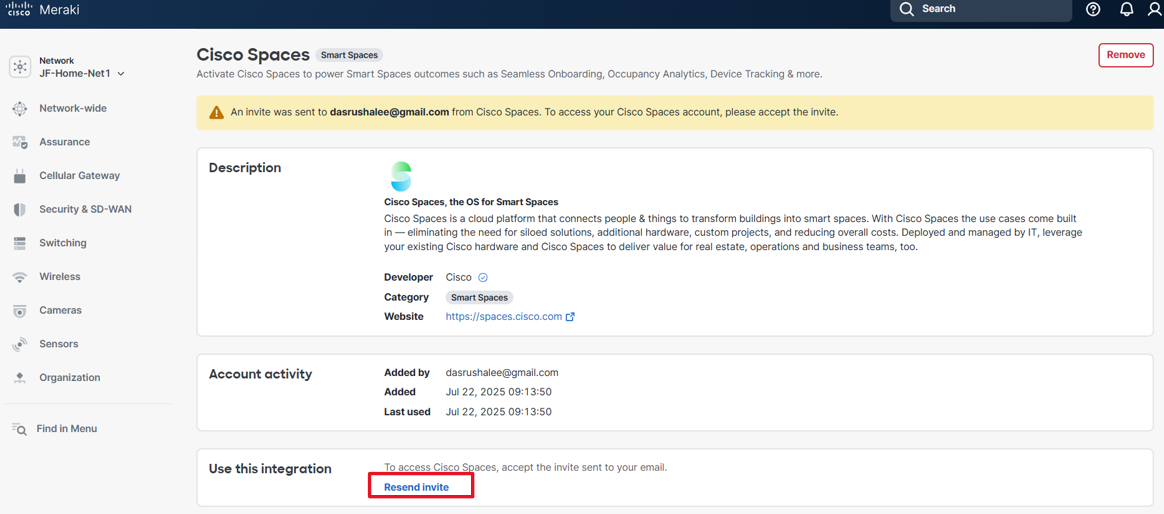This screenshot has width=1164, height=514.
Task: Click the Cellular Gateway icon
Action: (20, 176)
